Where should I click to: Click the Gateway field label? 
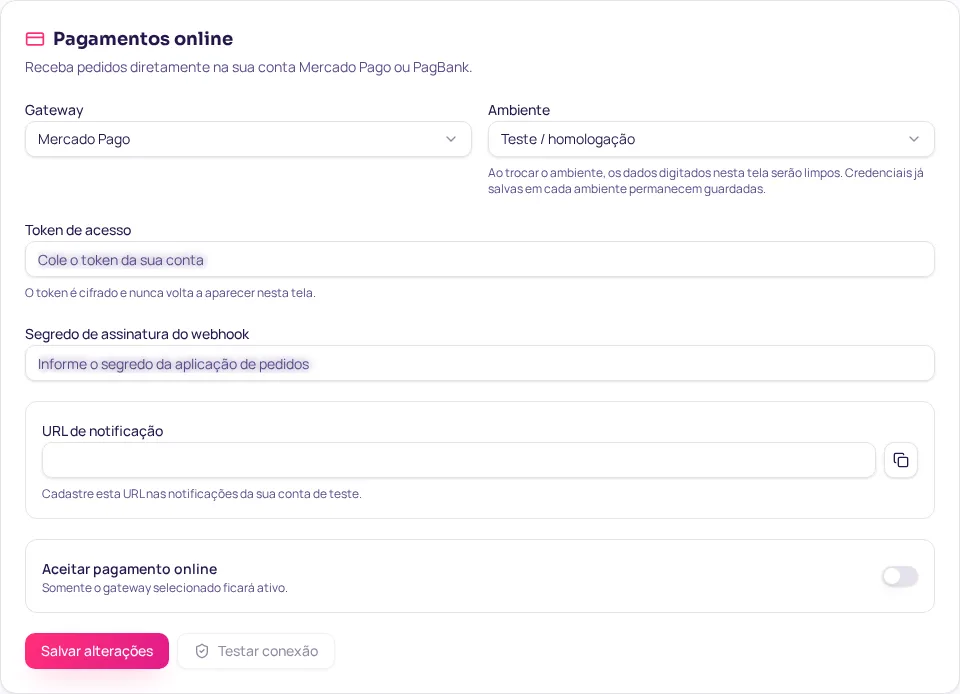[x=54, y=110]
